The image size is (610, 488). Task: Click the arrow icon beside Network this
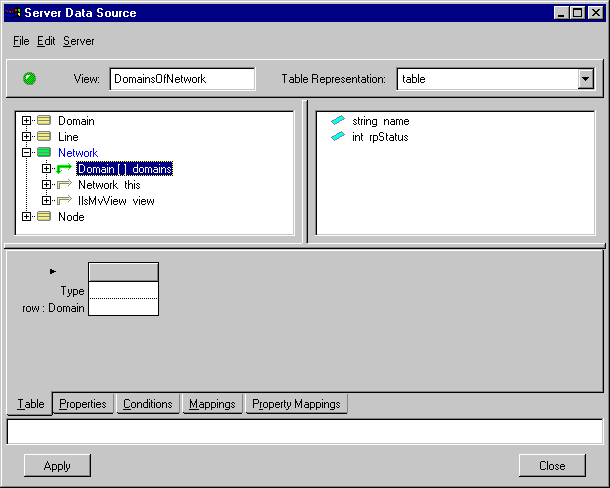64,185
